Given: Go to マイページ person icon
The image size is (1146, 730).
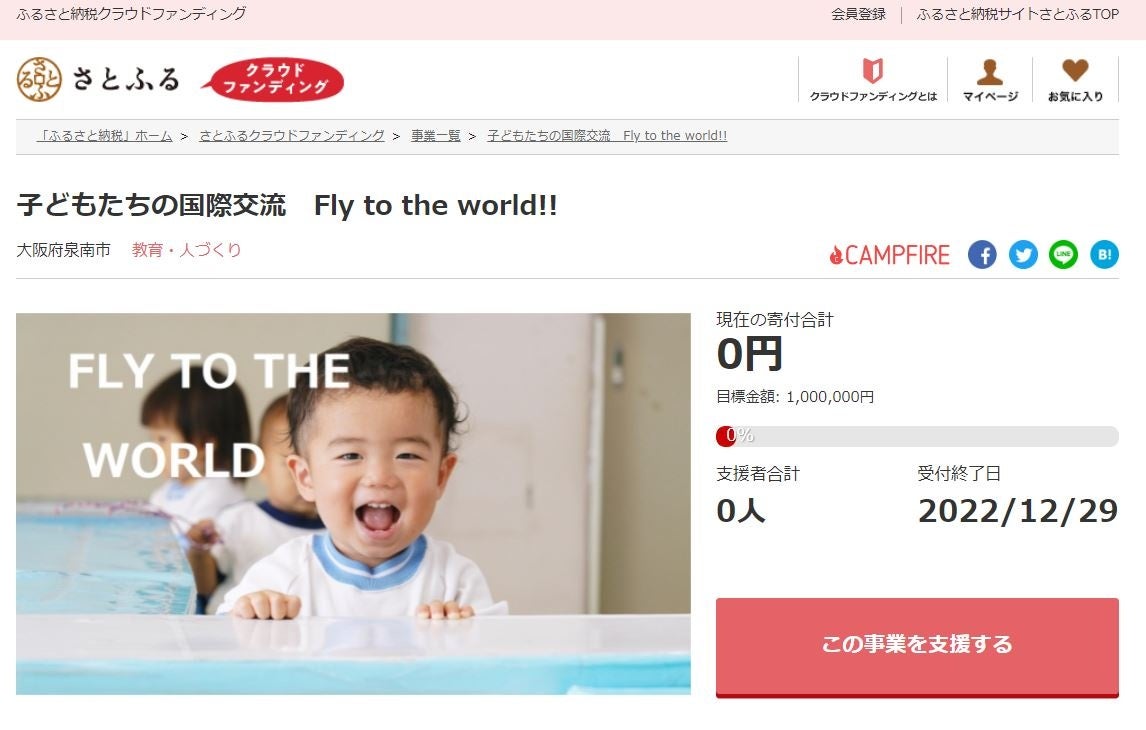Looking at the screenshot, I should tap(990, 80).
